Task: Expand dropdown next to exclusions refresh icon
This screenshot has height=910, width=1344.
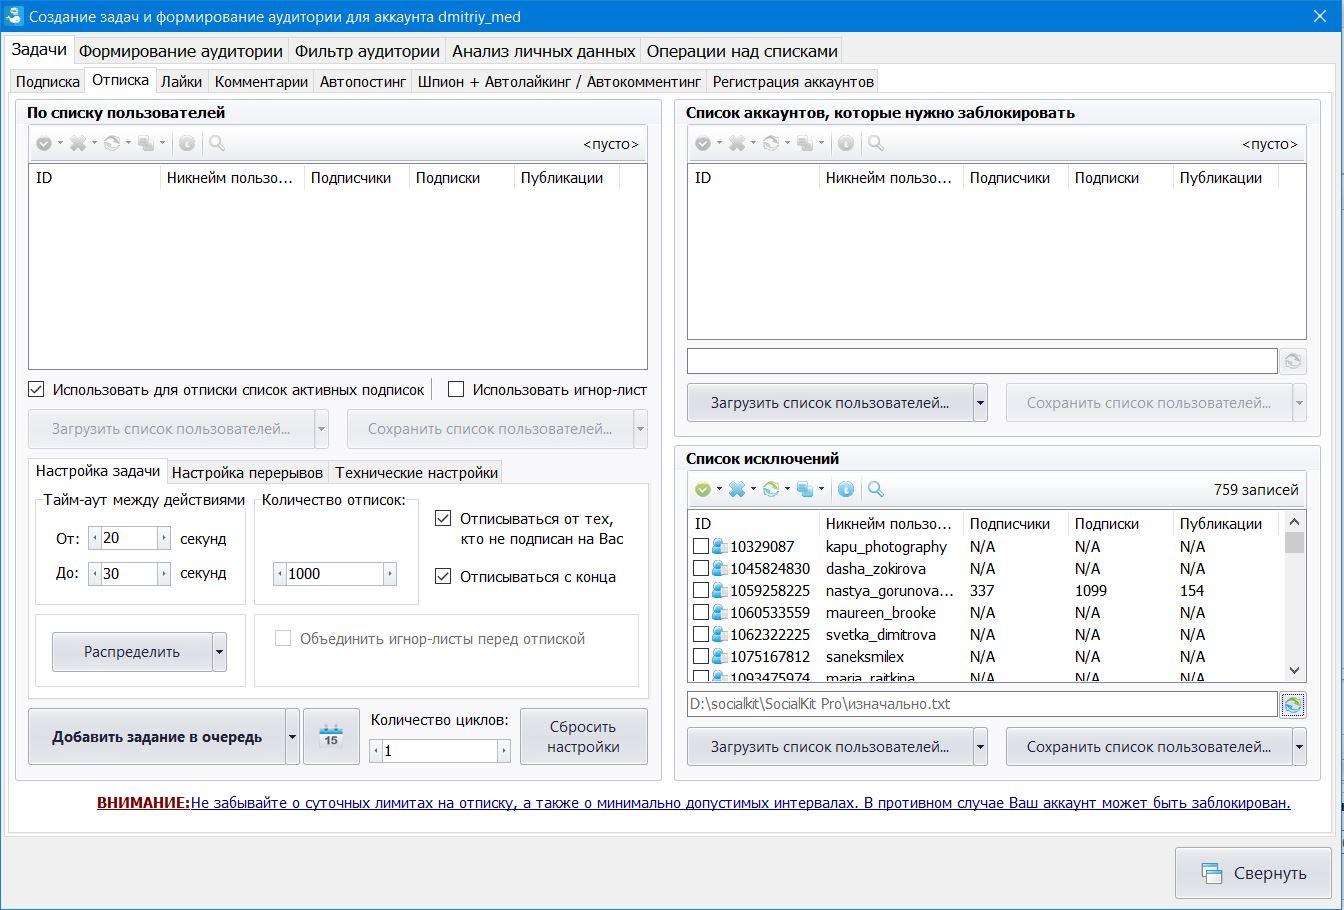Action: click(787, 489)
